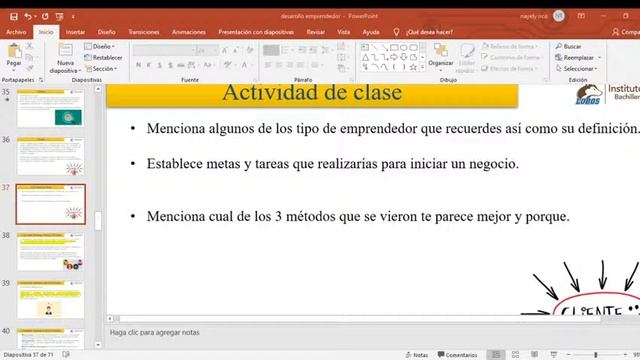The image size is (640, 360).
Task: Undo the last action
Action: [x=28, y=16]
